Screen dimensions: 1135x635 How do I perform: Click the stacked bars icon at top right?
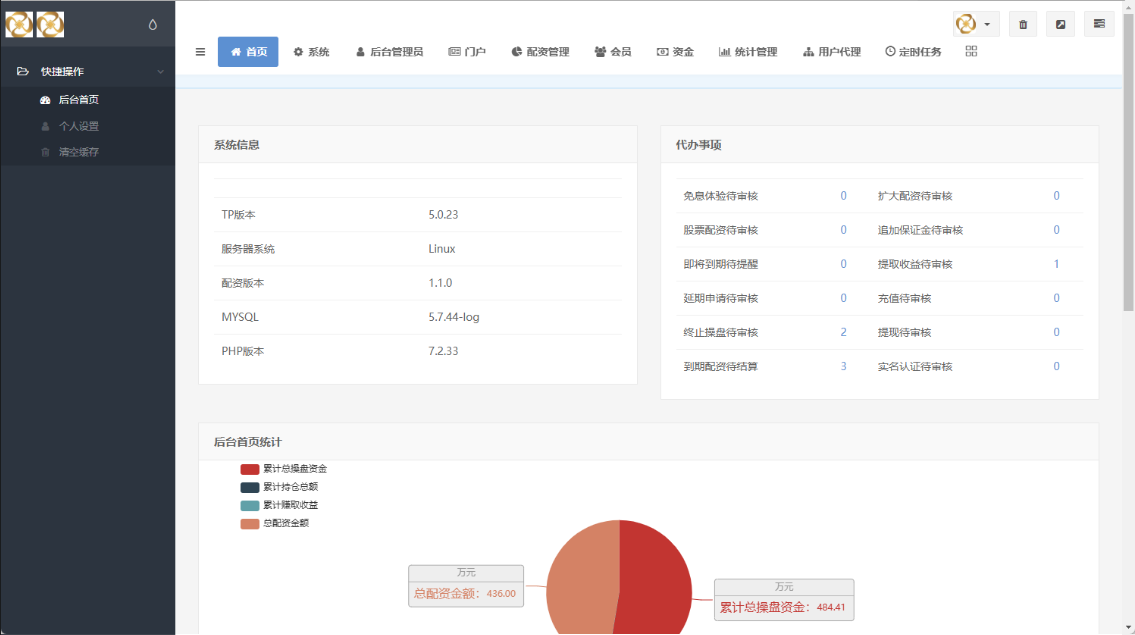(1099, 25)
